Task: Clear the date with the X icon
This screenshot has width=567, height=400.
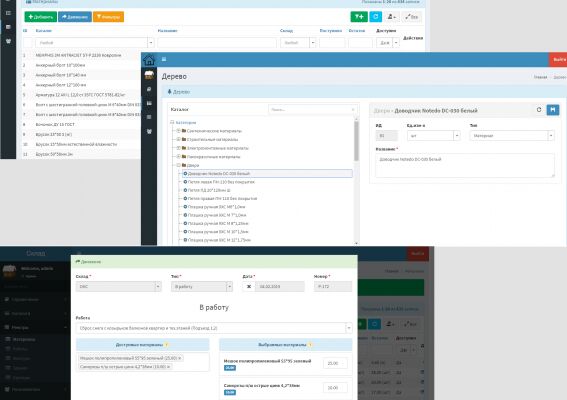Action: (x=248, y=286)
